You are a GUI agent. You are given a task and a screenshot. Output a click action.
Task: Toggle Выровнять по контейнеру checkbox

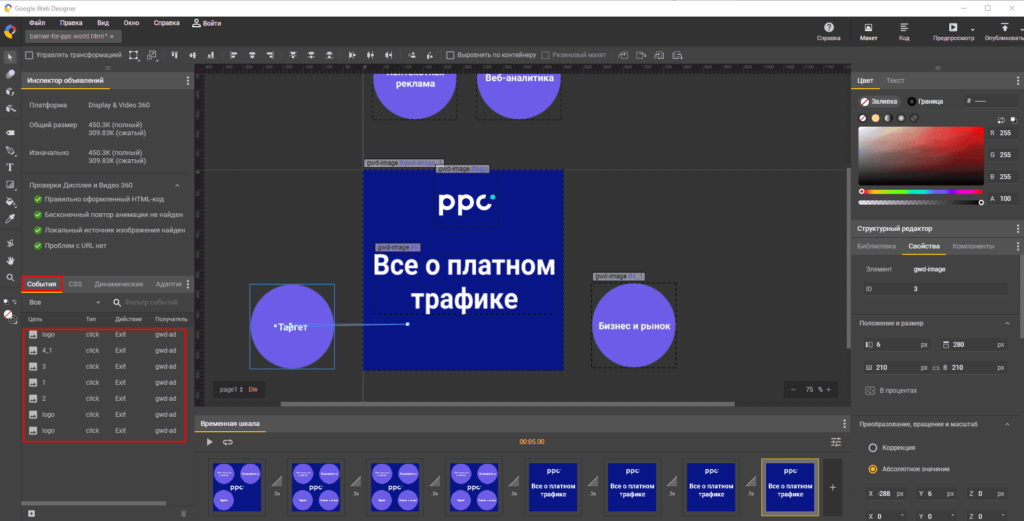coord(450,55)
